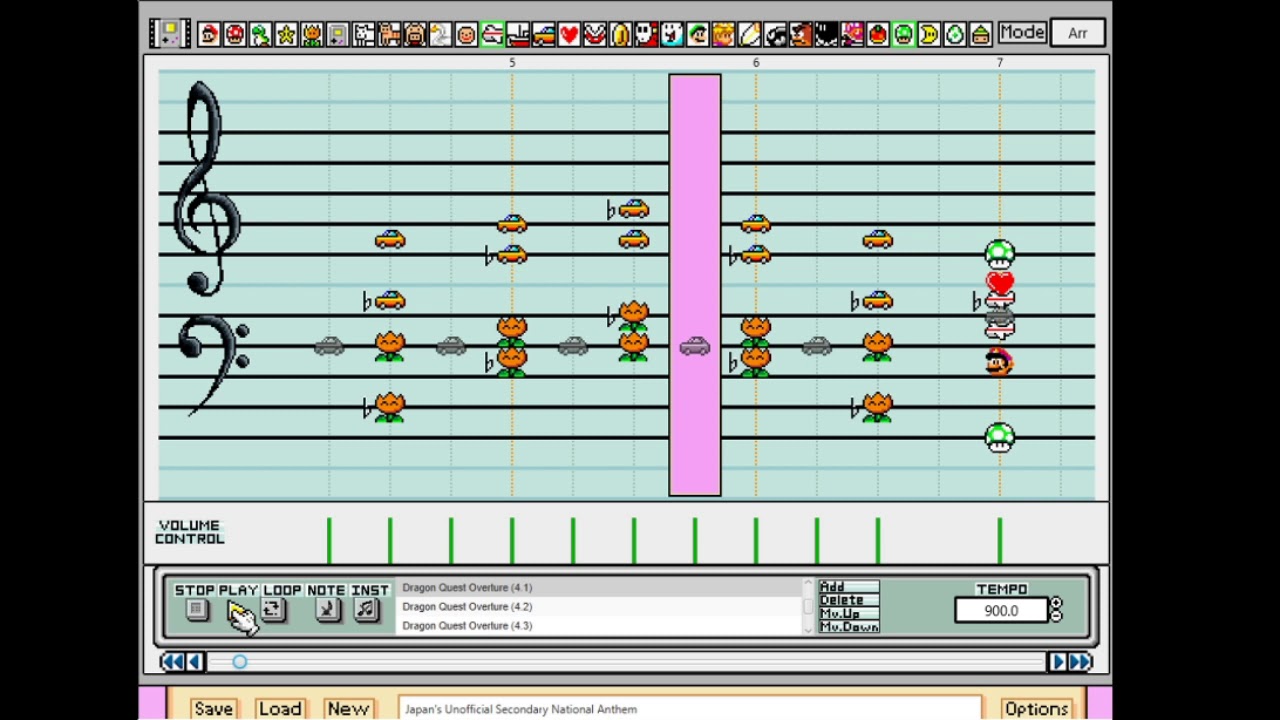Screen dimensions: 1280x720
Task: Select the Luigi instrument icon
Action: [697, 35]
